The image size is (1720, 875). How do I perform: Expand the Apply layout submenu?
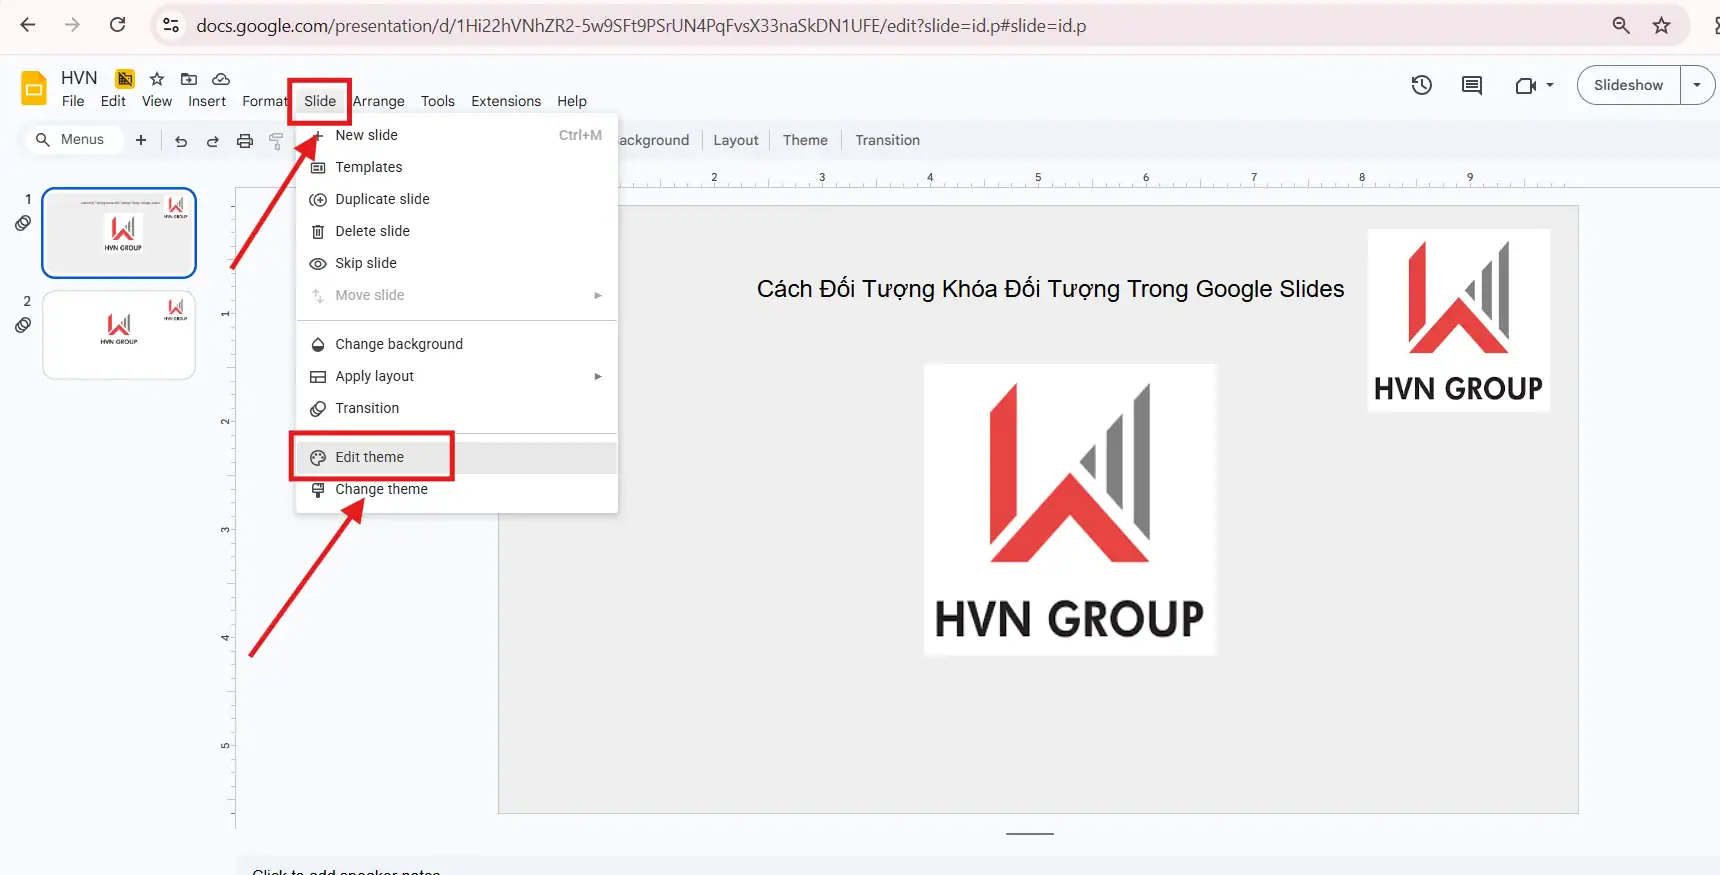[x=598, y=376]
